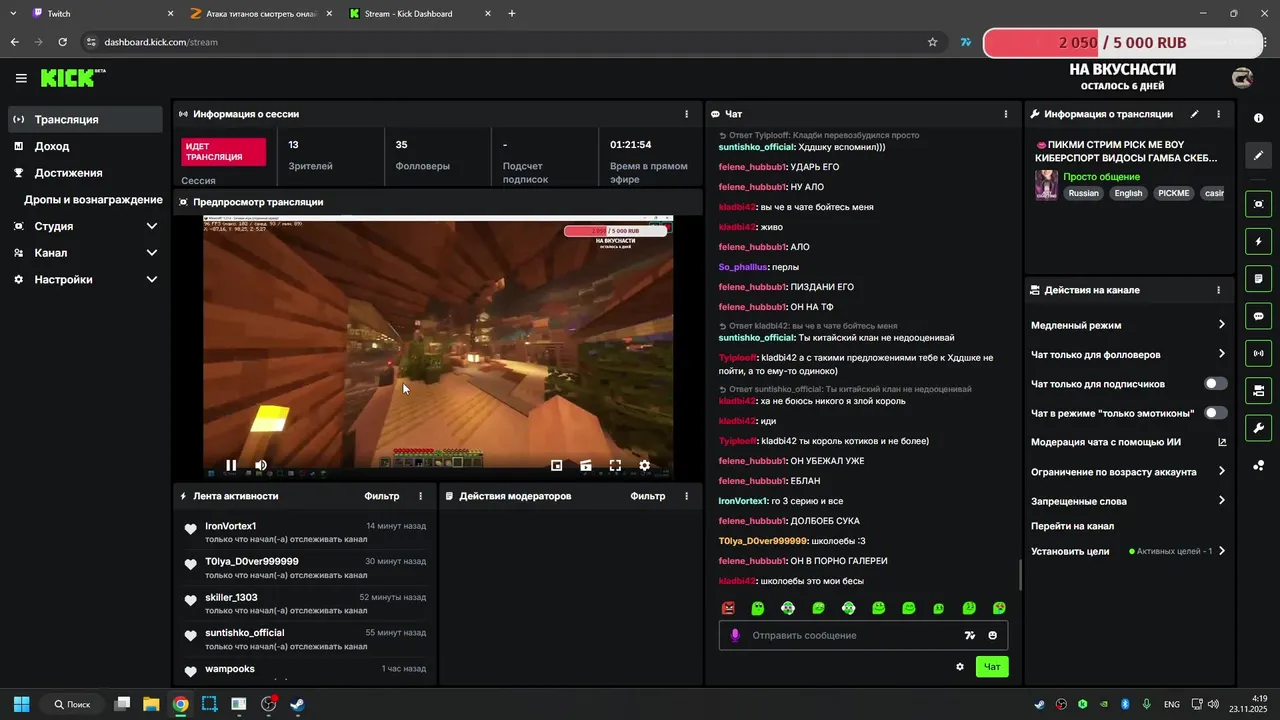
Task: Open the user profile avatar menu
Action: coord(1242,77)
